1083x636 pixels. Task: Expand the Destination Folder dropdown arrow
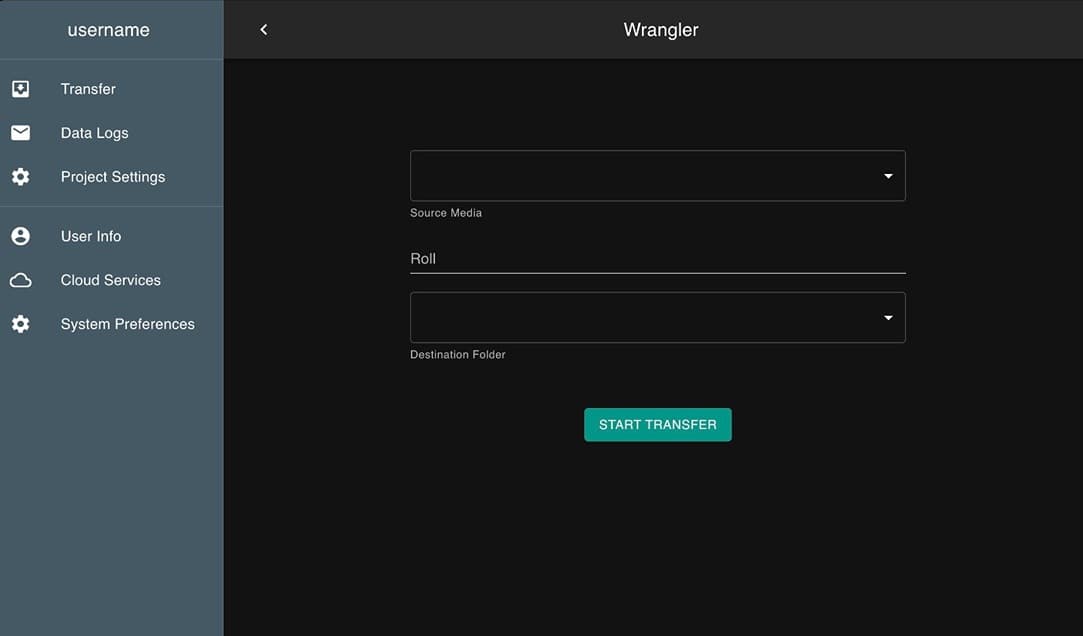coord(887,318)
